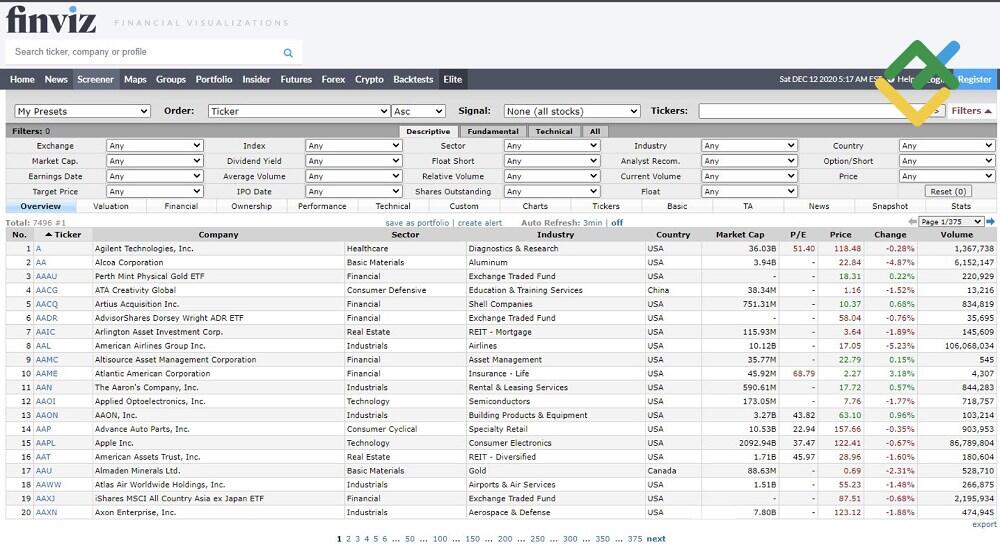Change sort direction in Asc dropdown
1000x552 pixels.
click(419, 111)
